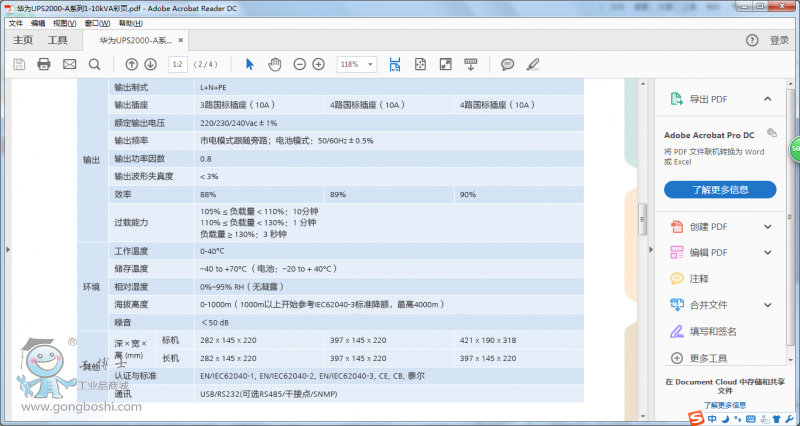Click the 导出 PDF label
800x426 pixels.
pos(709,99)
